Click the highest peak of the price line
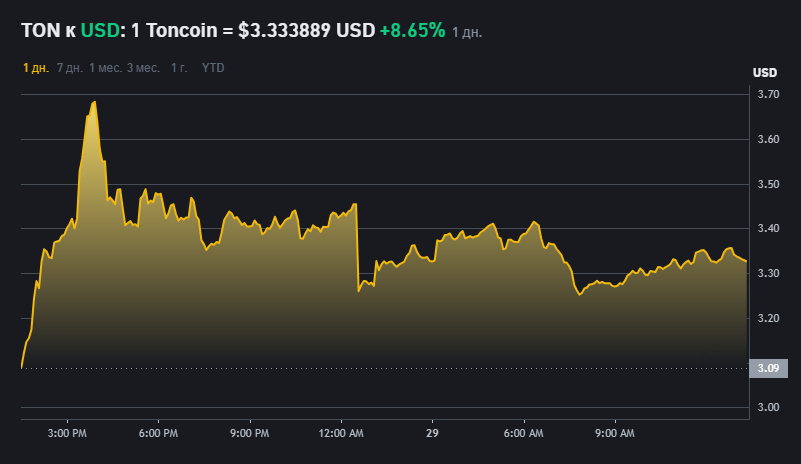 tap(94, 102)
